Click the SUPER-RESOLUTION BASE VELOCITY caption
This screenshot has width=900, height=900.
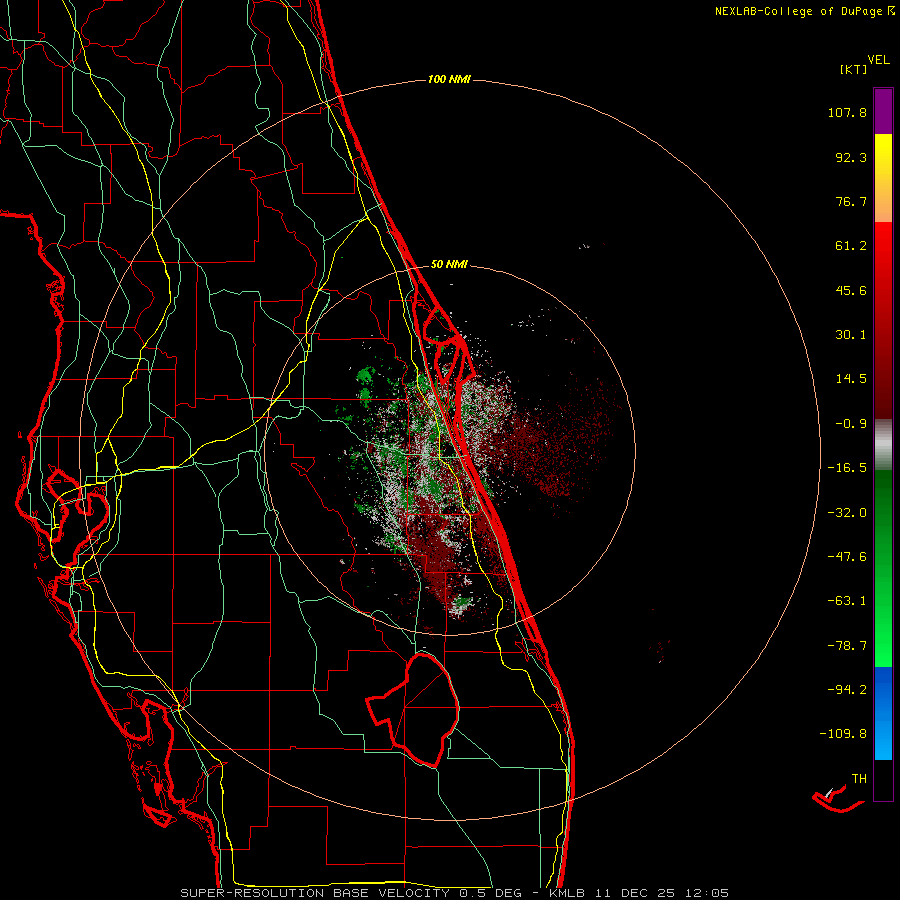point(317,893)
